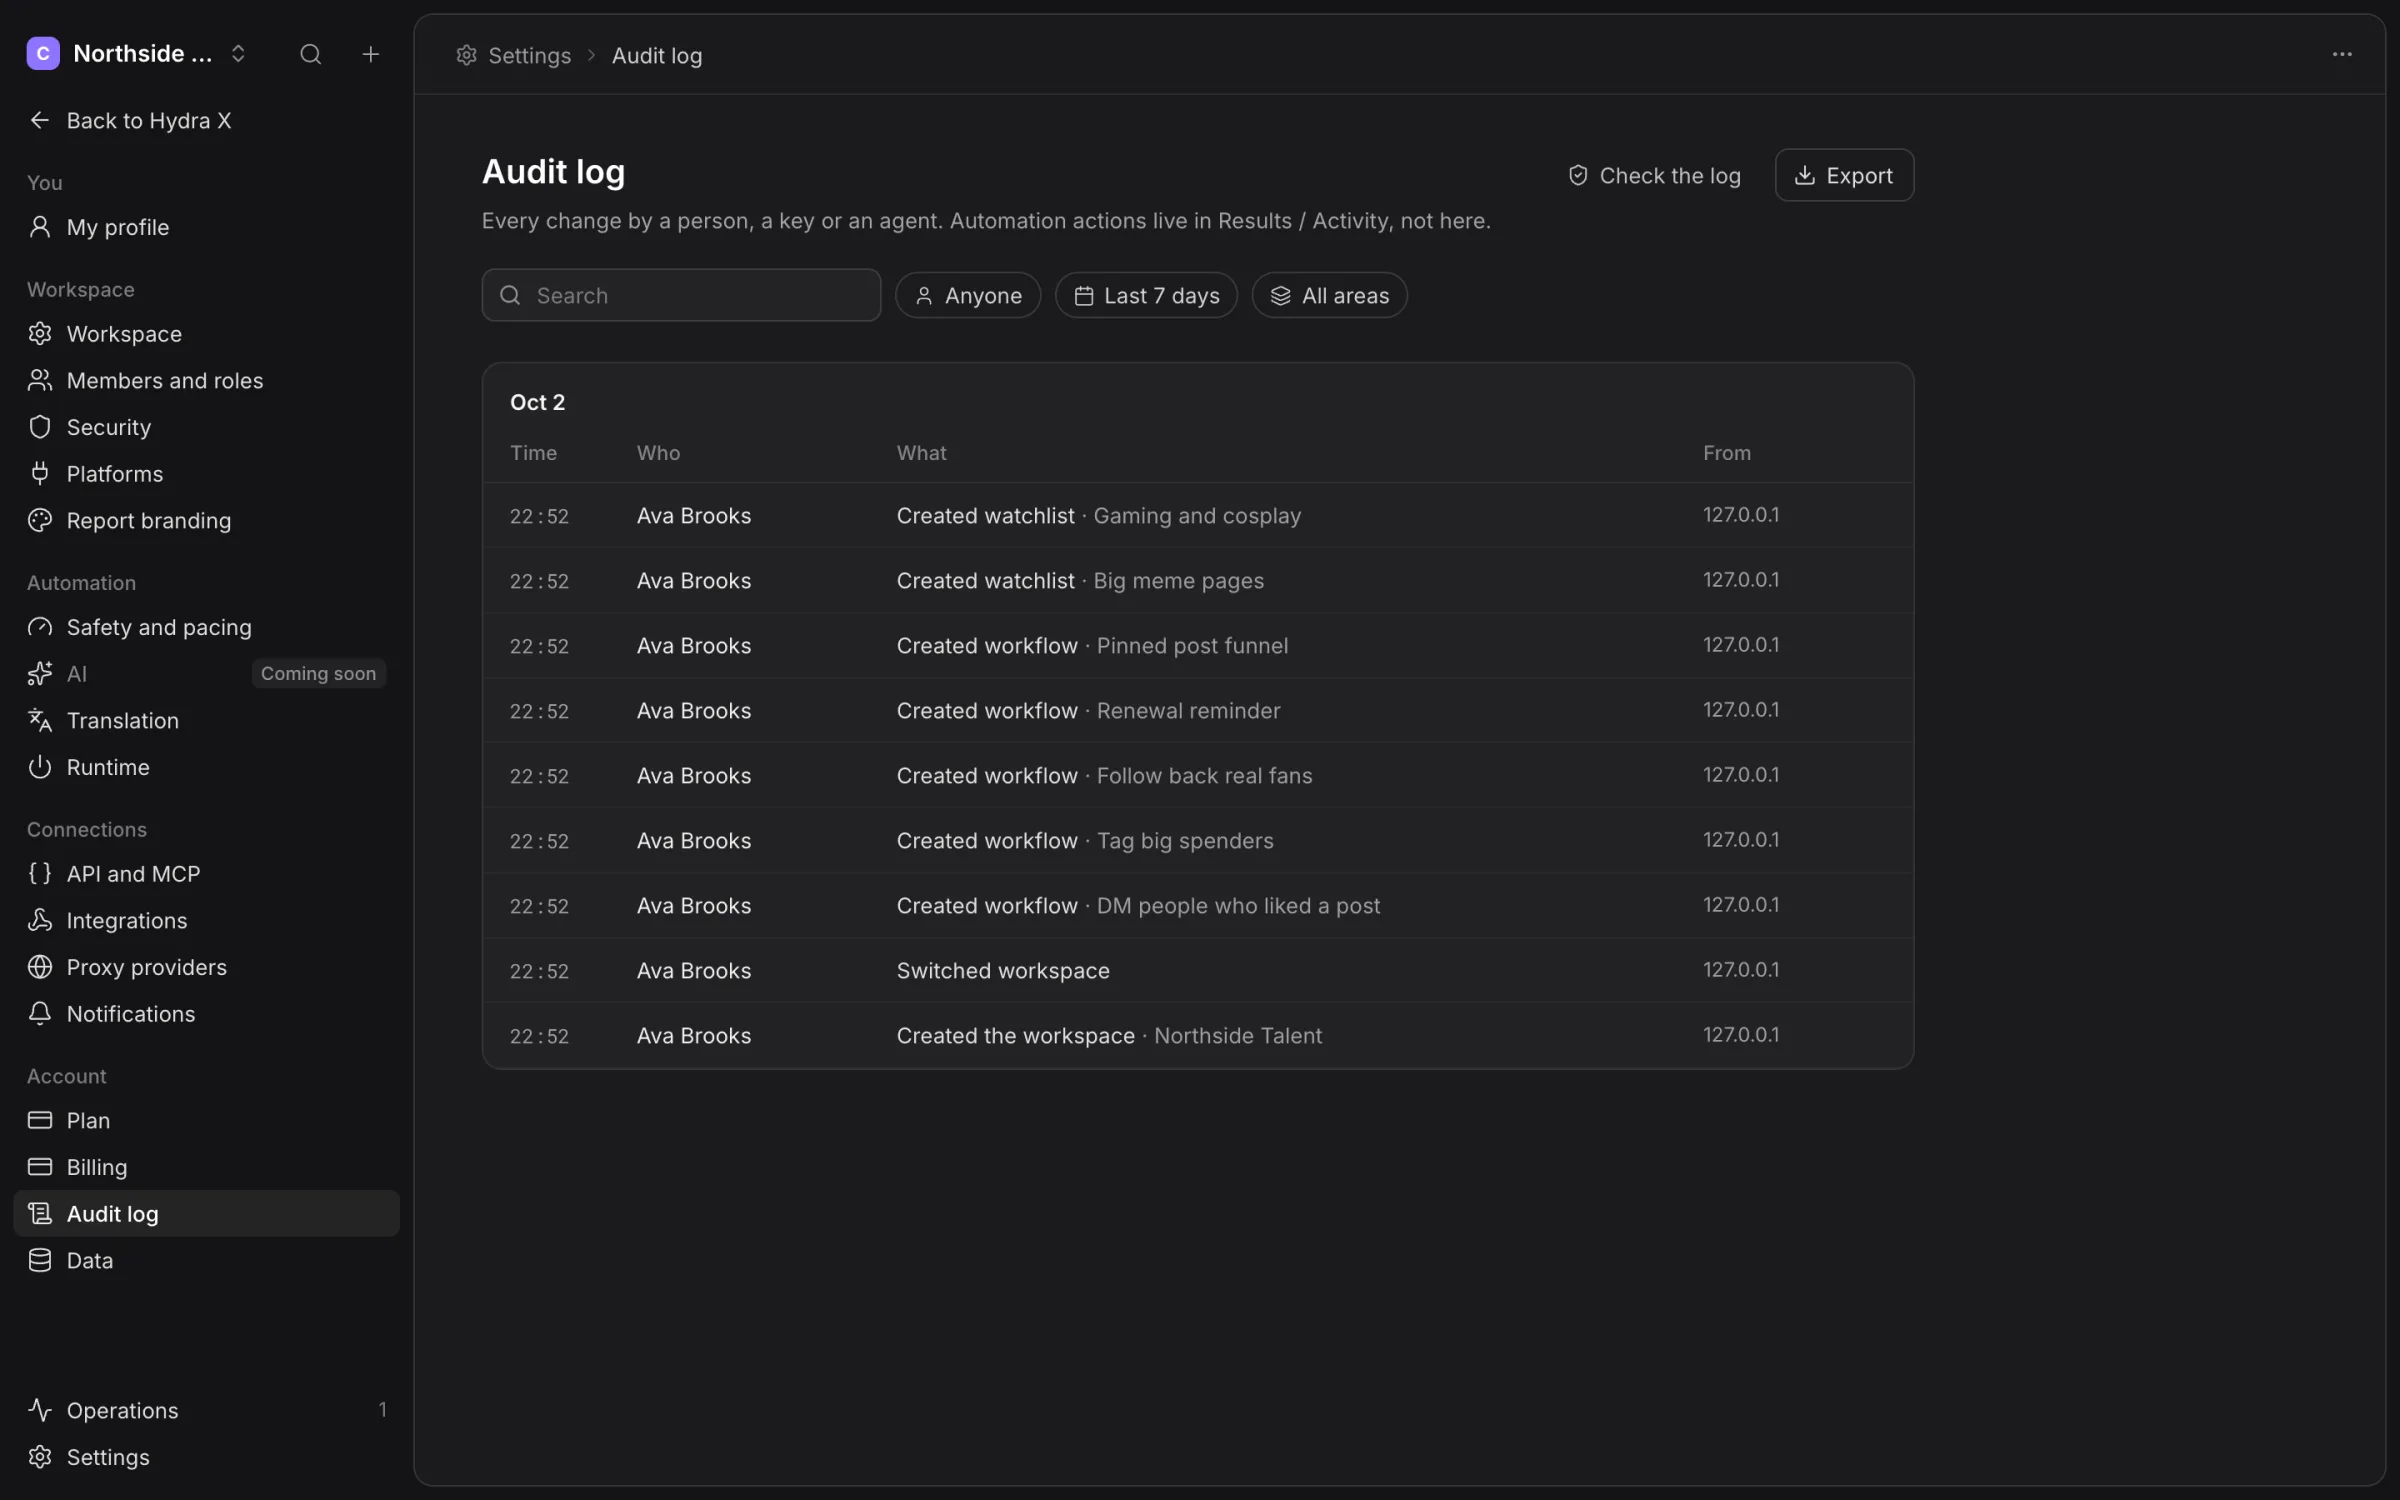
Task: Click the Members and roles people icon
Action: (40, 380)
